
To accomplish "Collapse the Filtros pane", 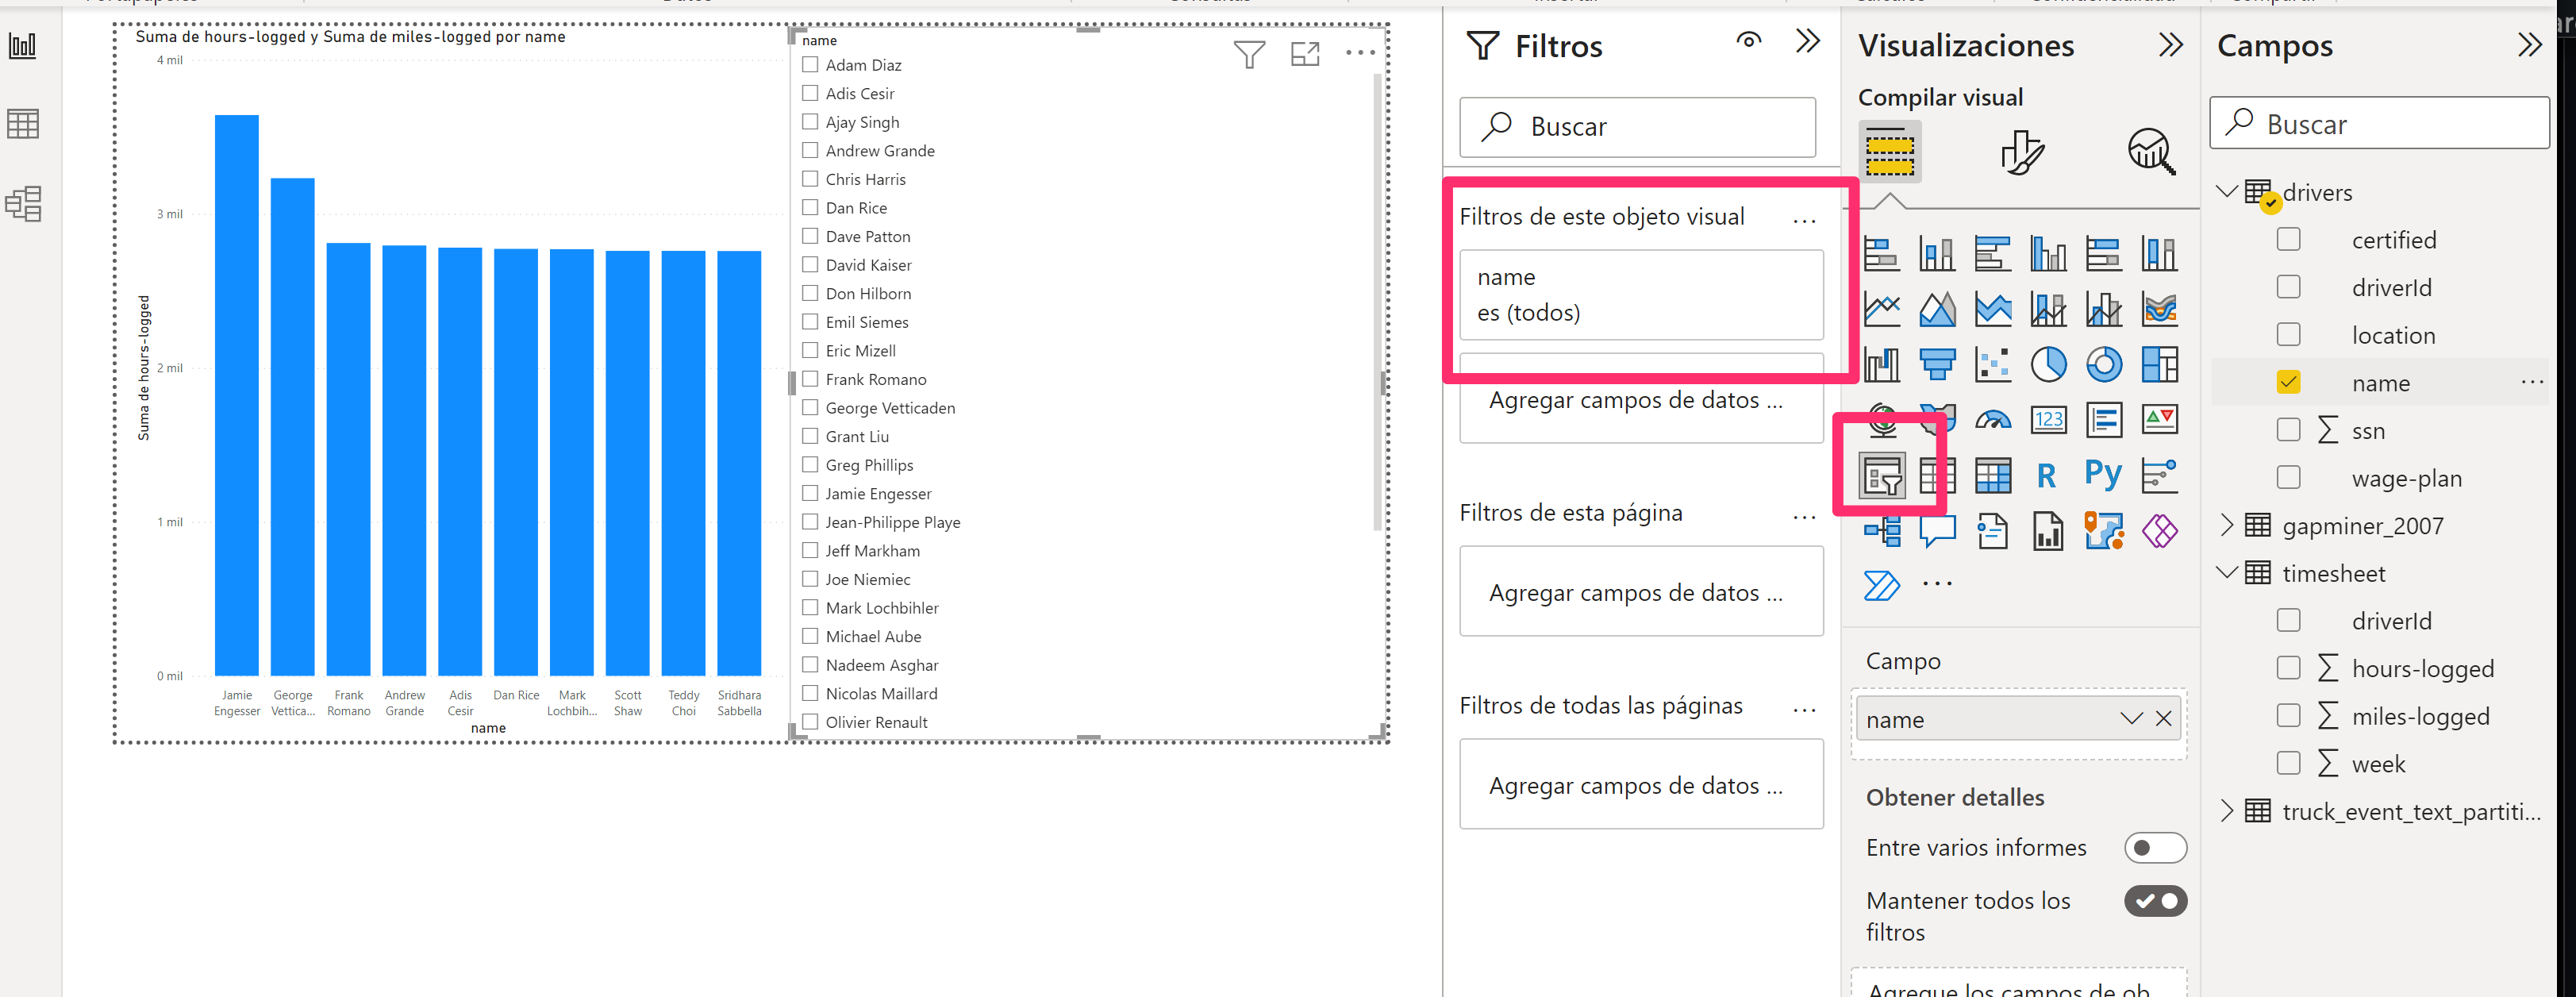I will point(1808,41).
